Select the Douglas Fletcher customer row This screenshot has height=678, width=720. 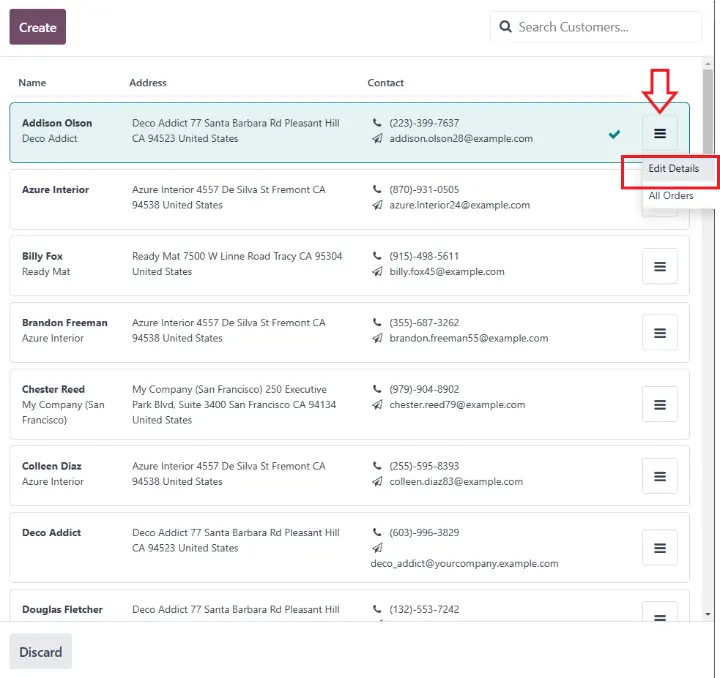point(250,610)
